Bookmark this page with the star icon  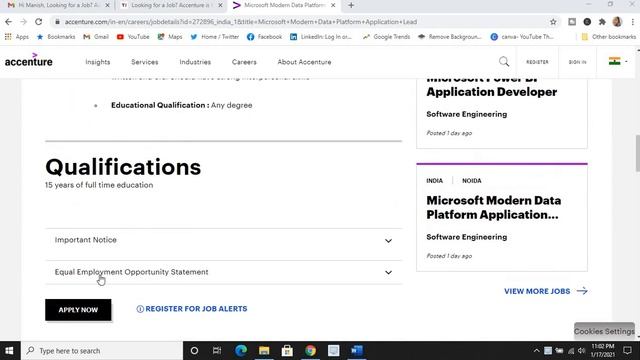pos(553,22)
